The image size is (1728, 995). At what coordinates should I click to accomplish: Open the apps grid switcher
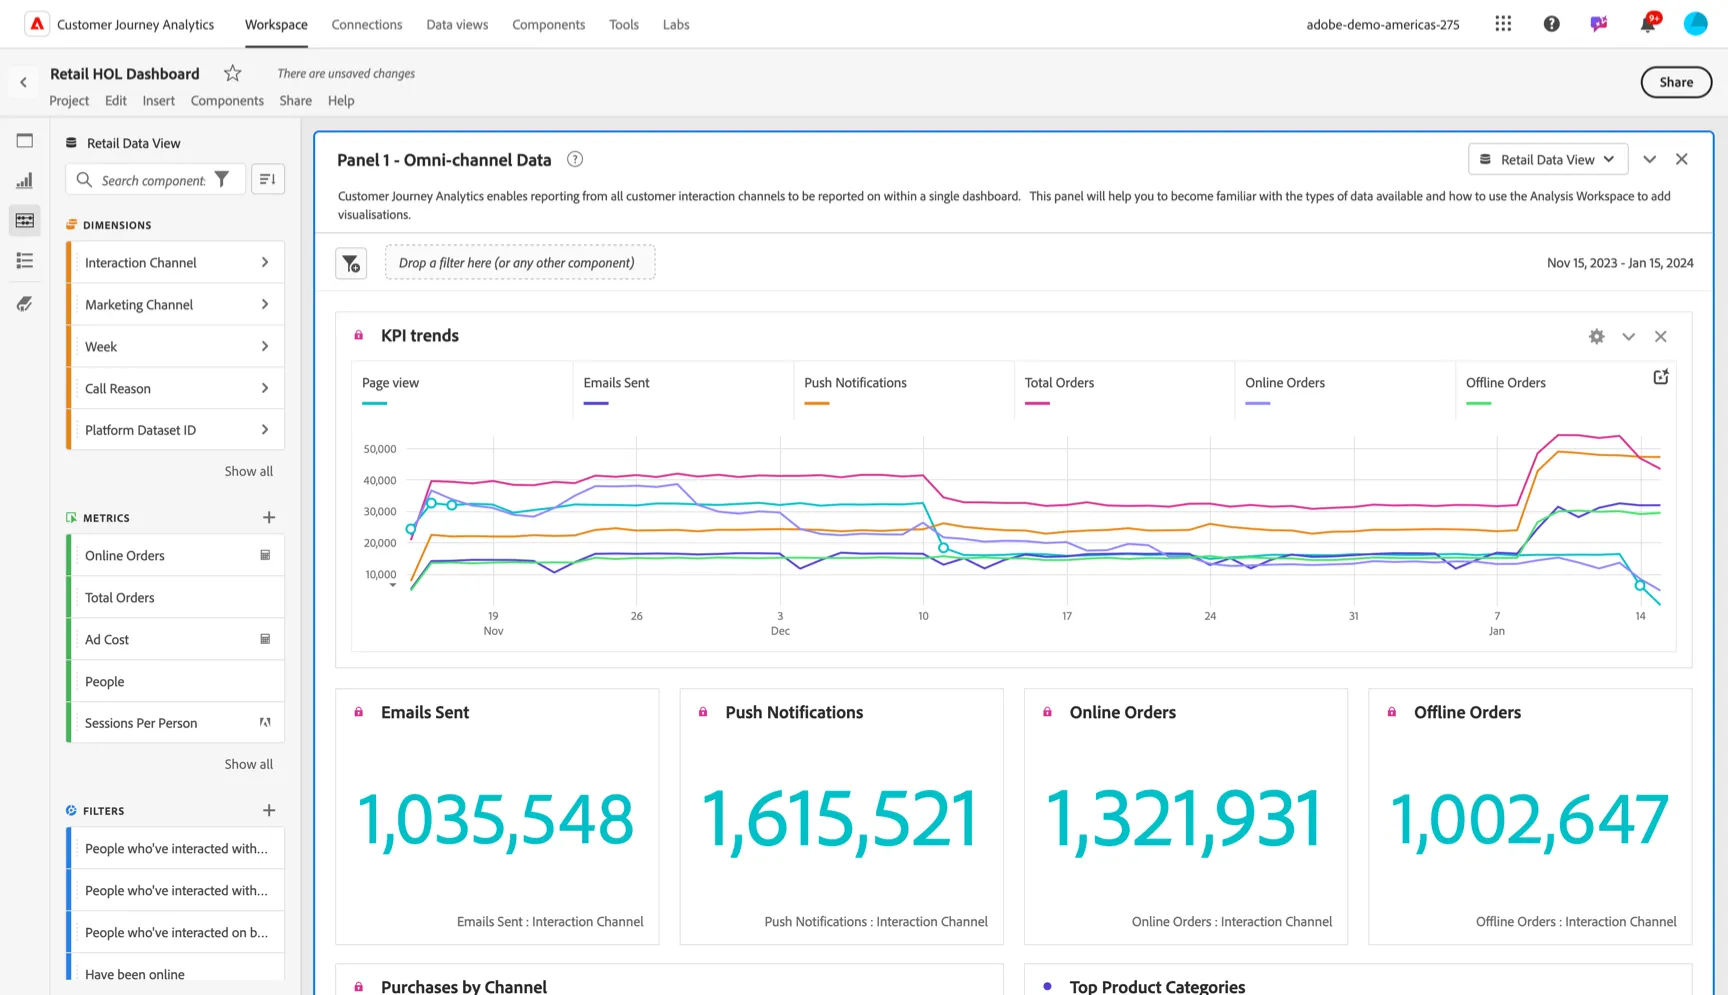tap(1503, 24)
